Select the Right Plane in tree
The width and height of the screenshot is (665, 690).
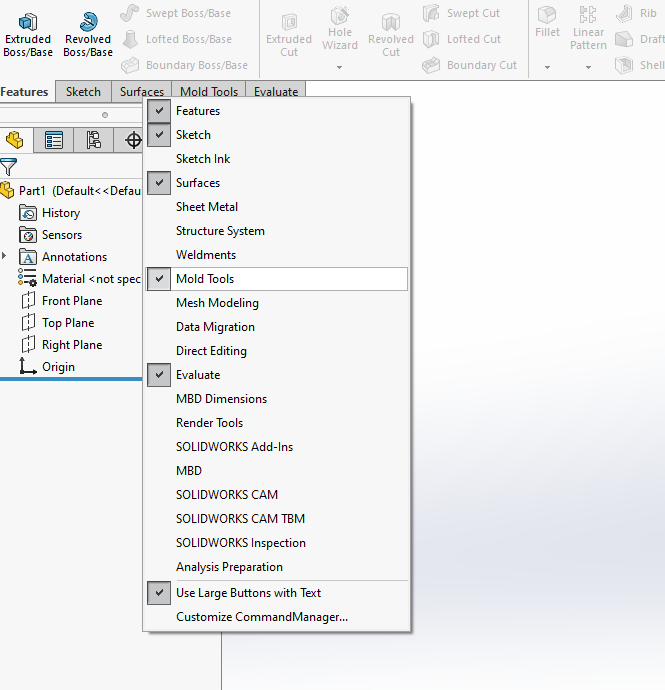62,345
